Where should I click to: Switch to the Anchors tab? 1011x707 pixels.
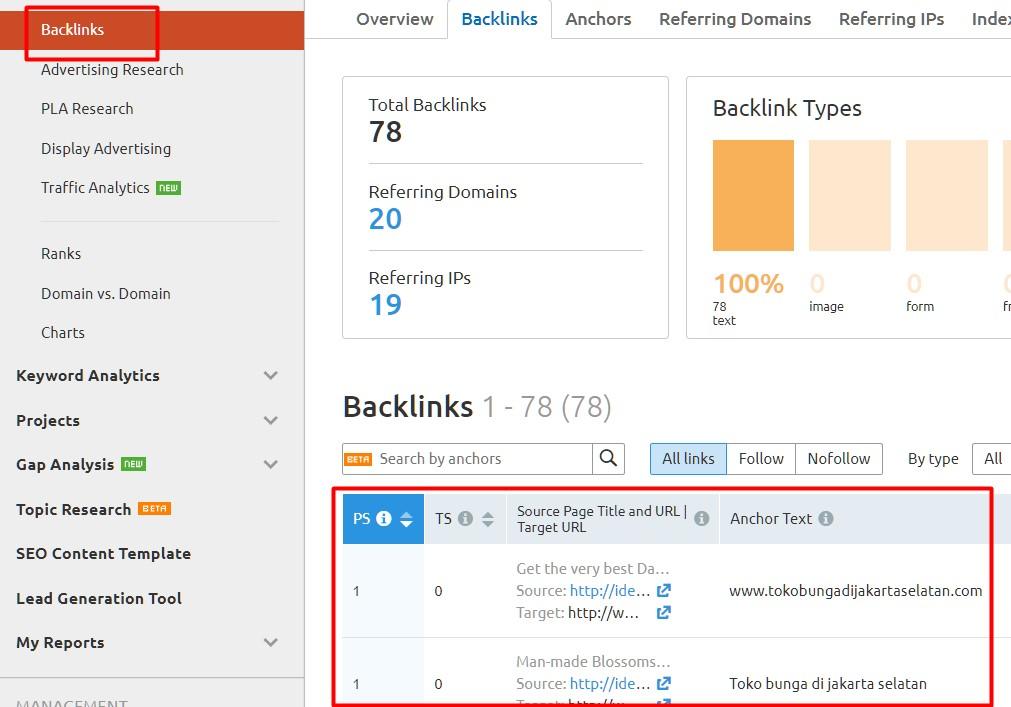pos(598,19)
